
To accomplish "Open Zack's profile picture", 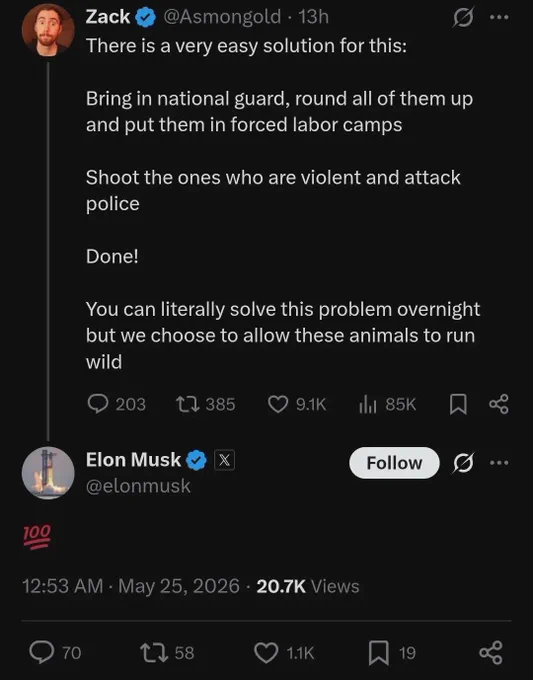I will coord(48,31).
